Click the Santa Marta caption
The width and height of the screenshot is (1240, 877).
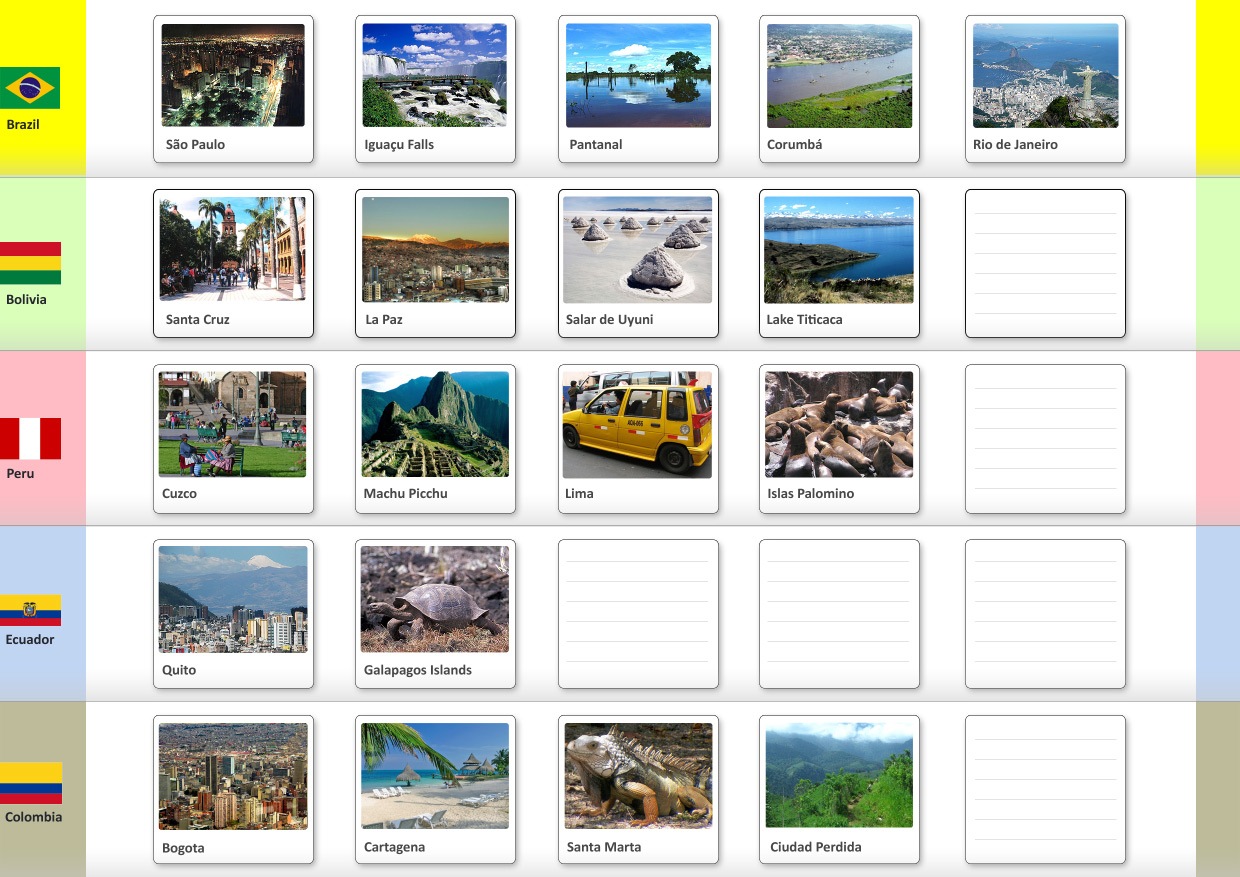point(604,847)
